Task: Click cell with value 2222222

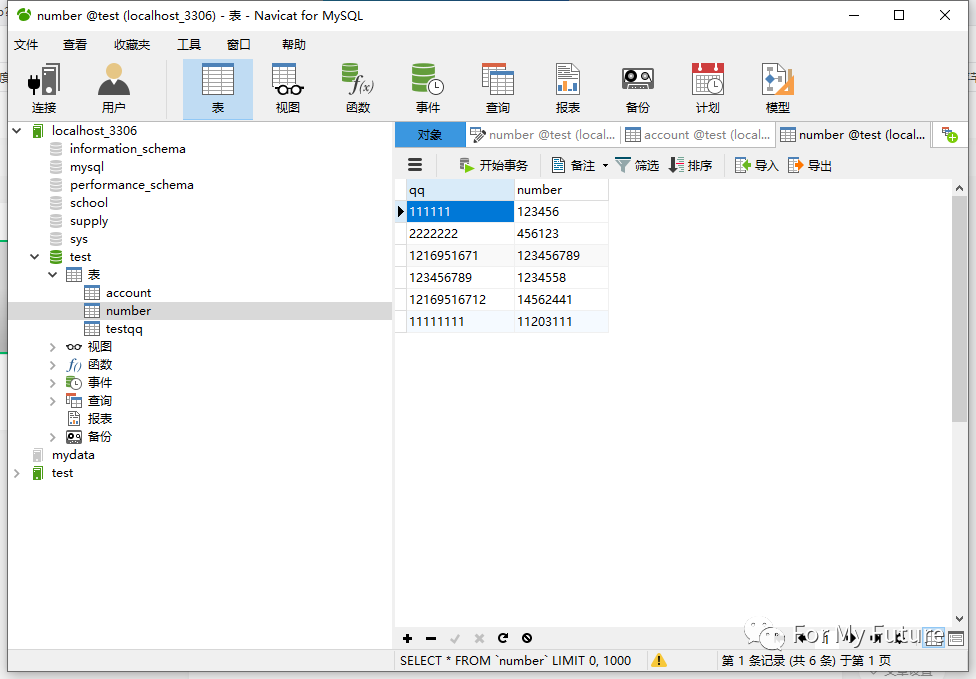Action: [x=461, y=234]
